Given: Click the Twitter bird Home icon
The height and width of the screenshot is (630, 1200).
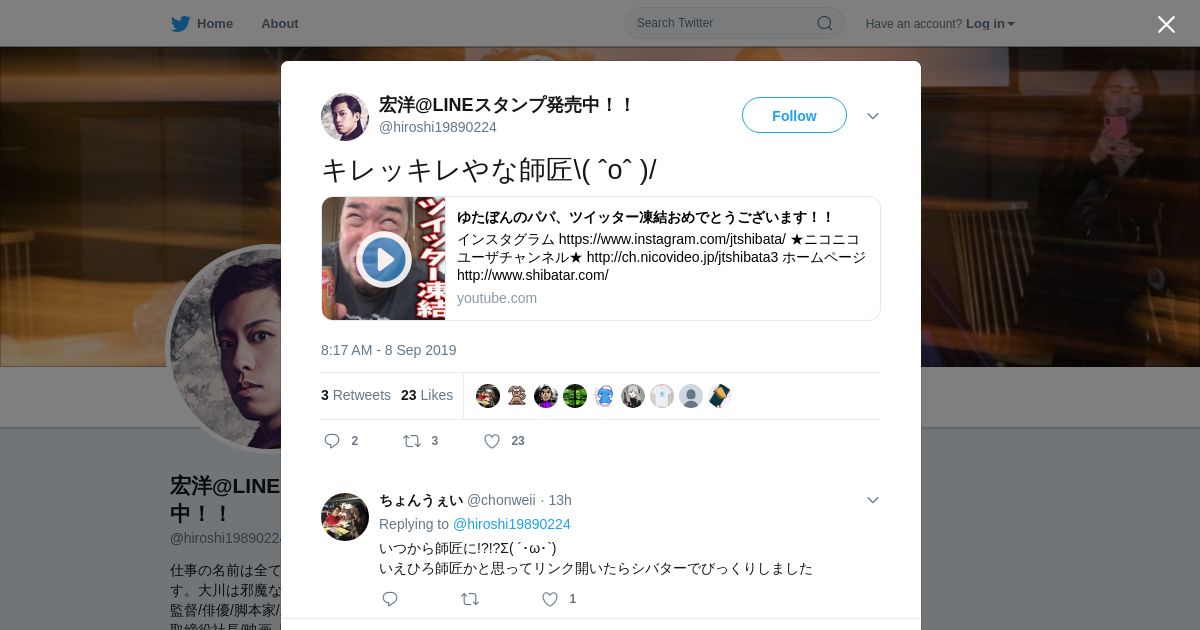Looking at the screenshot, I should tap(180, 23).
